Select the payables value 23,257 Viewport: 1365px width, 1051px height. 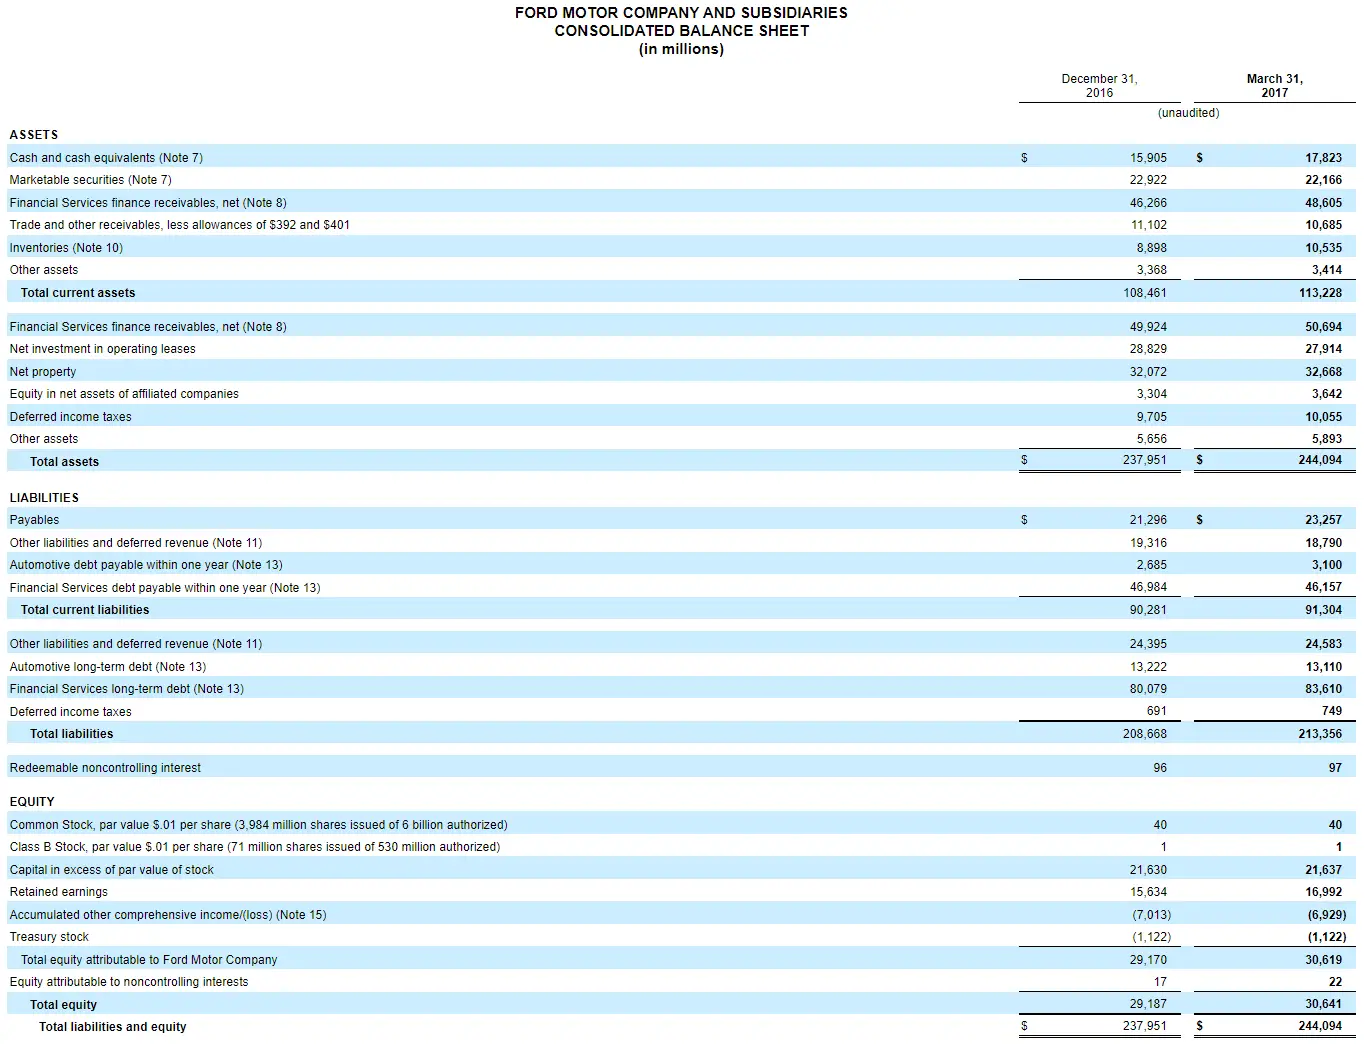click(1324, 520)
